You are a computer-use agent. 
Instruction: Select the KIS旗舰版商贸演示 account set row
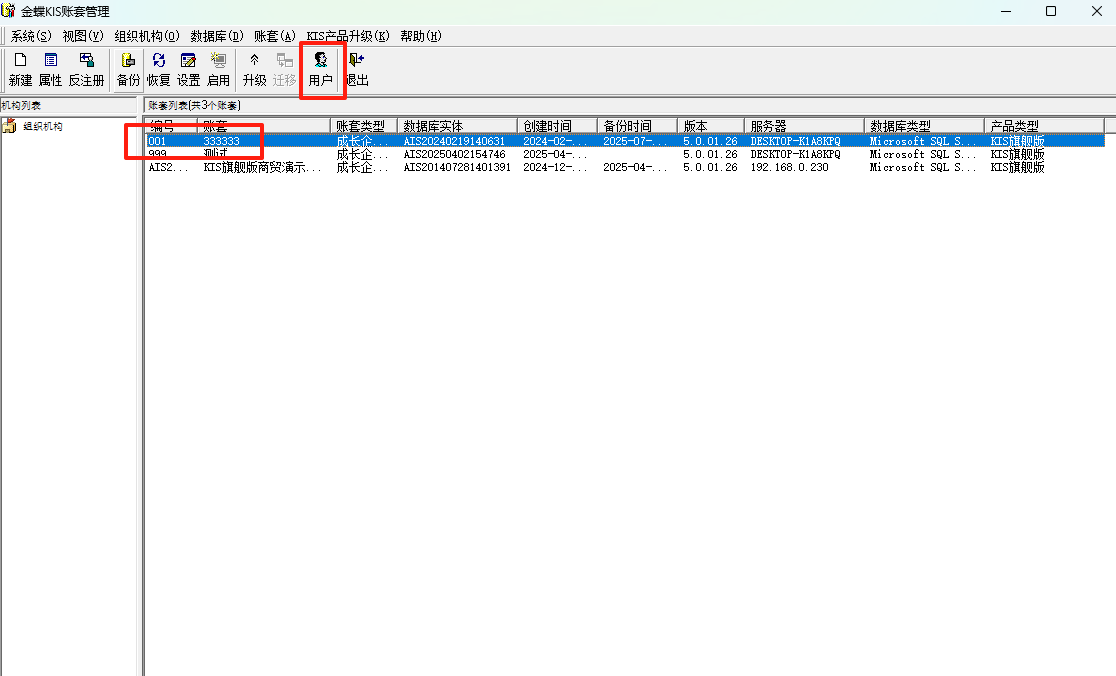coord(262,167)
